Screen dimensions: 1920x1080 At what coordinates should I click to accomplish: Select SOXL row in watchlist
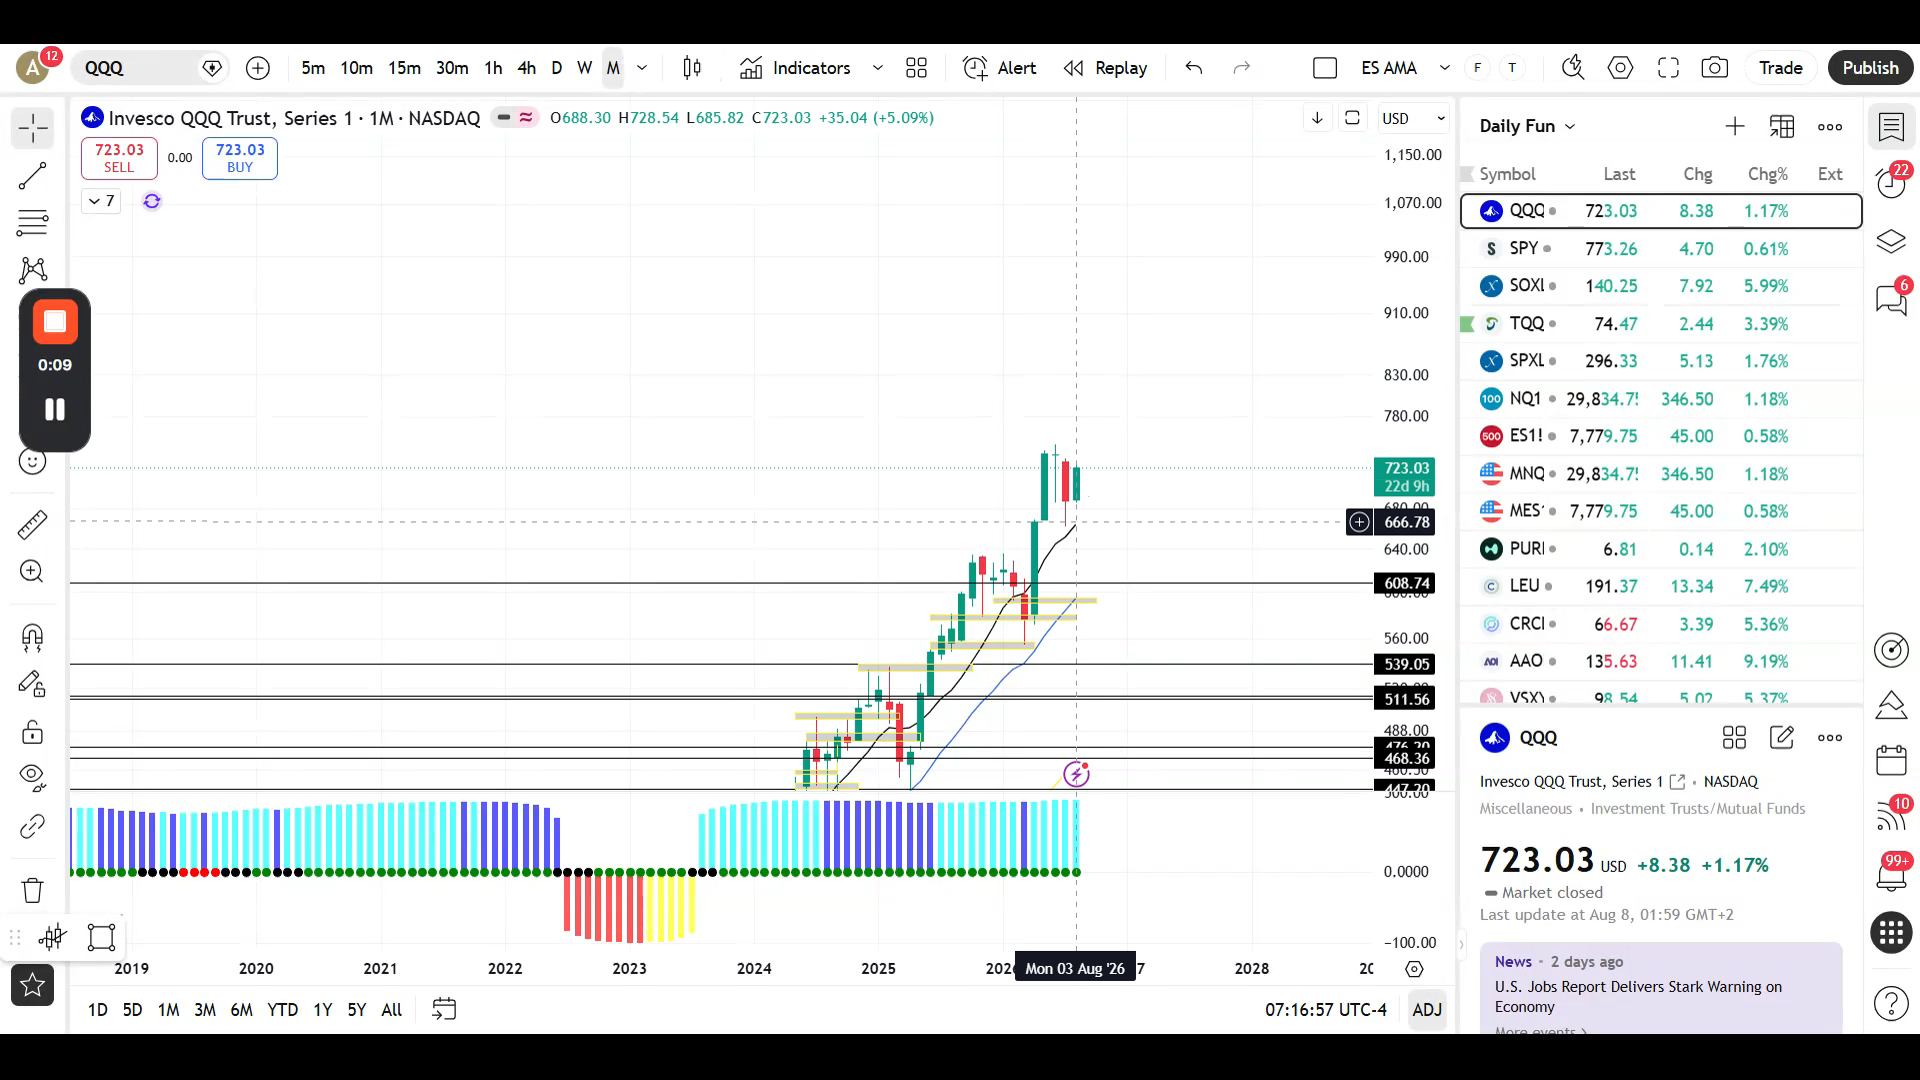point(1660,286)
